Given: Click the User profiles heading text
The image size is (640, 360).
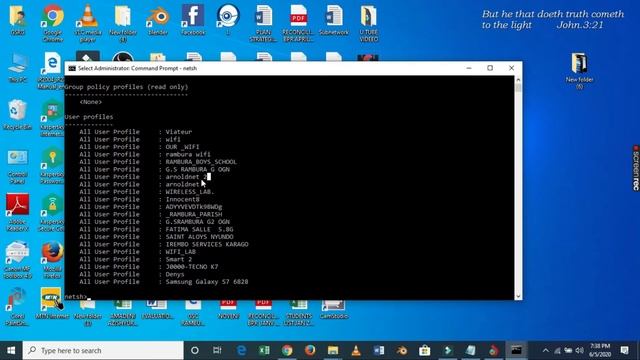Looking at the screenshot, I should [x=89, y=117].
